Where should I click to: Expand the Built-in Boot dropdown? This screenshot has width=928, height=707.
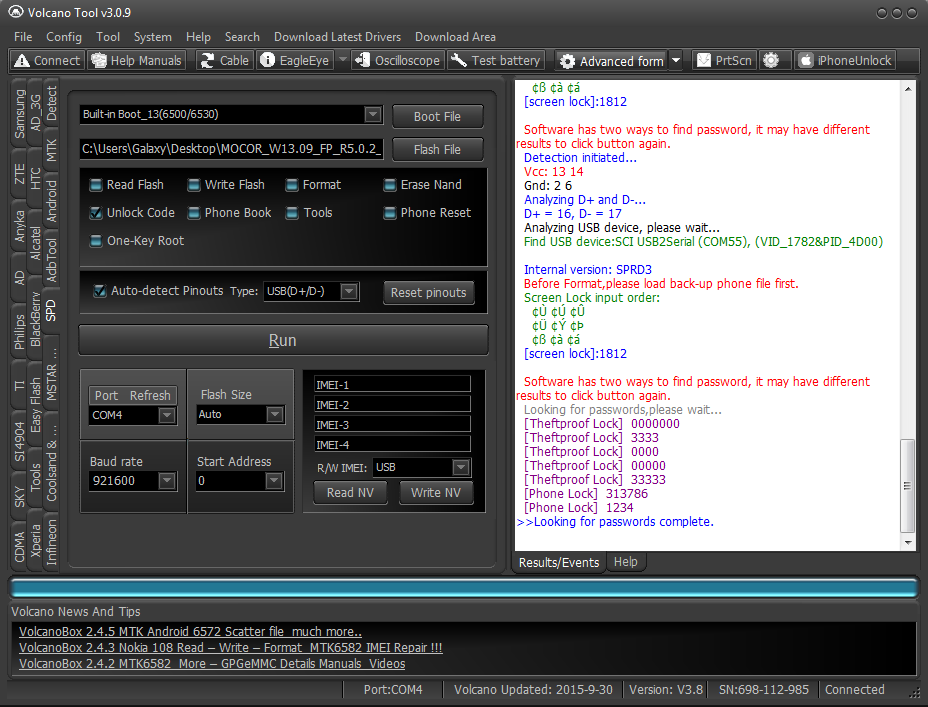(373, 115)
